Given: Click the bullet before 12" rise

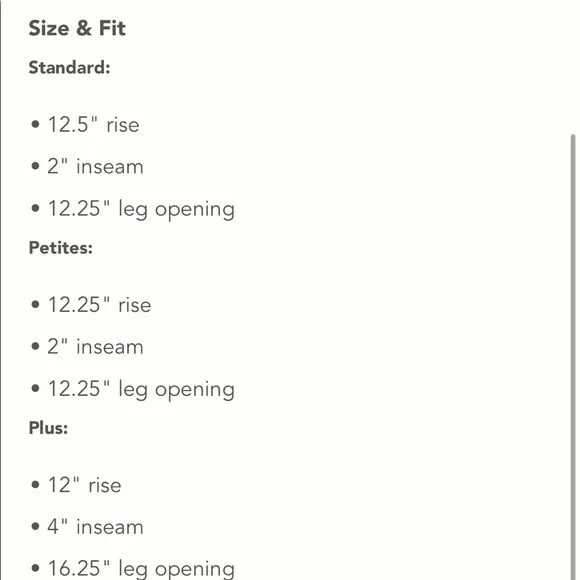Looking at the screenshot, I should tap(36, 484).
